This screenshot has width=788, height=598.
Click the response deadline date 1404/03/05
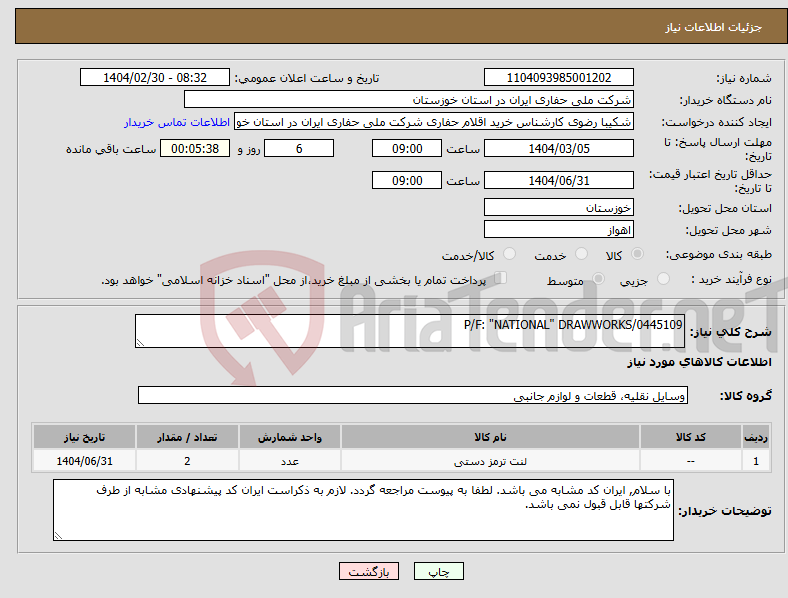tap(558, 149)
